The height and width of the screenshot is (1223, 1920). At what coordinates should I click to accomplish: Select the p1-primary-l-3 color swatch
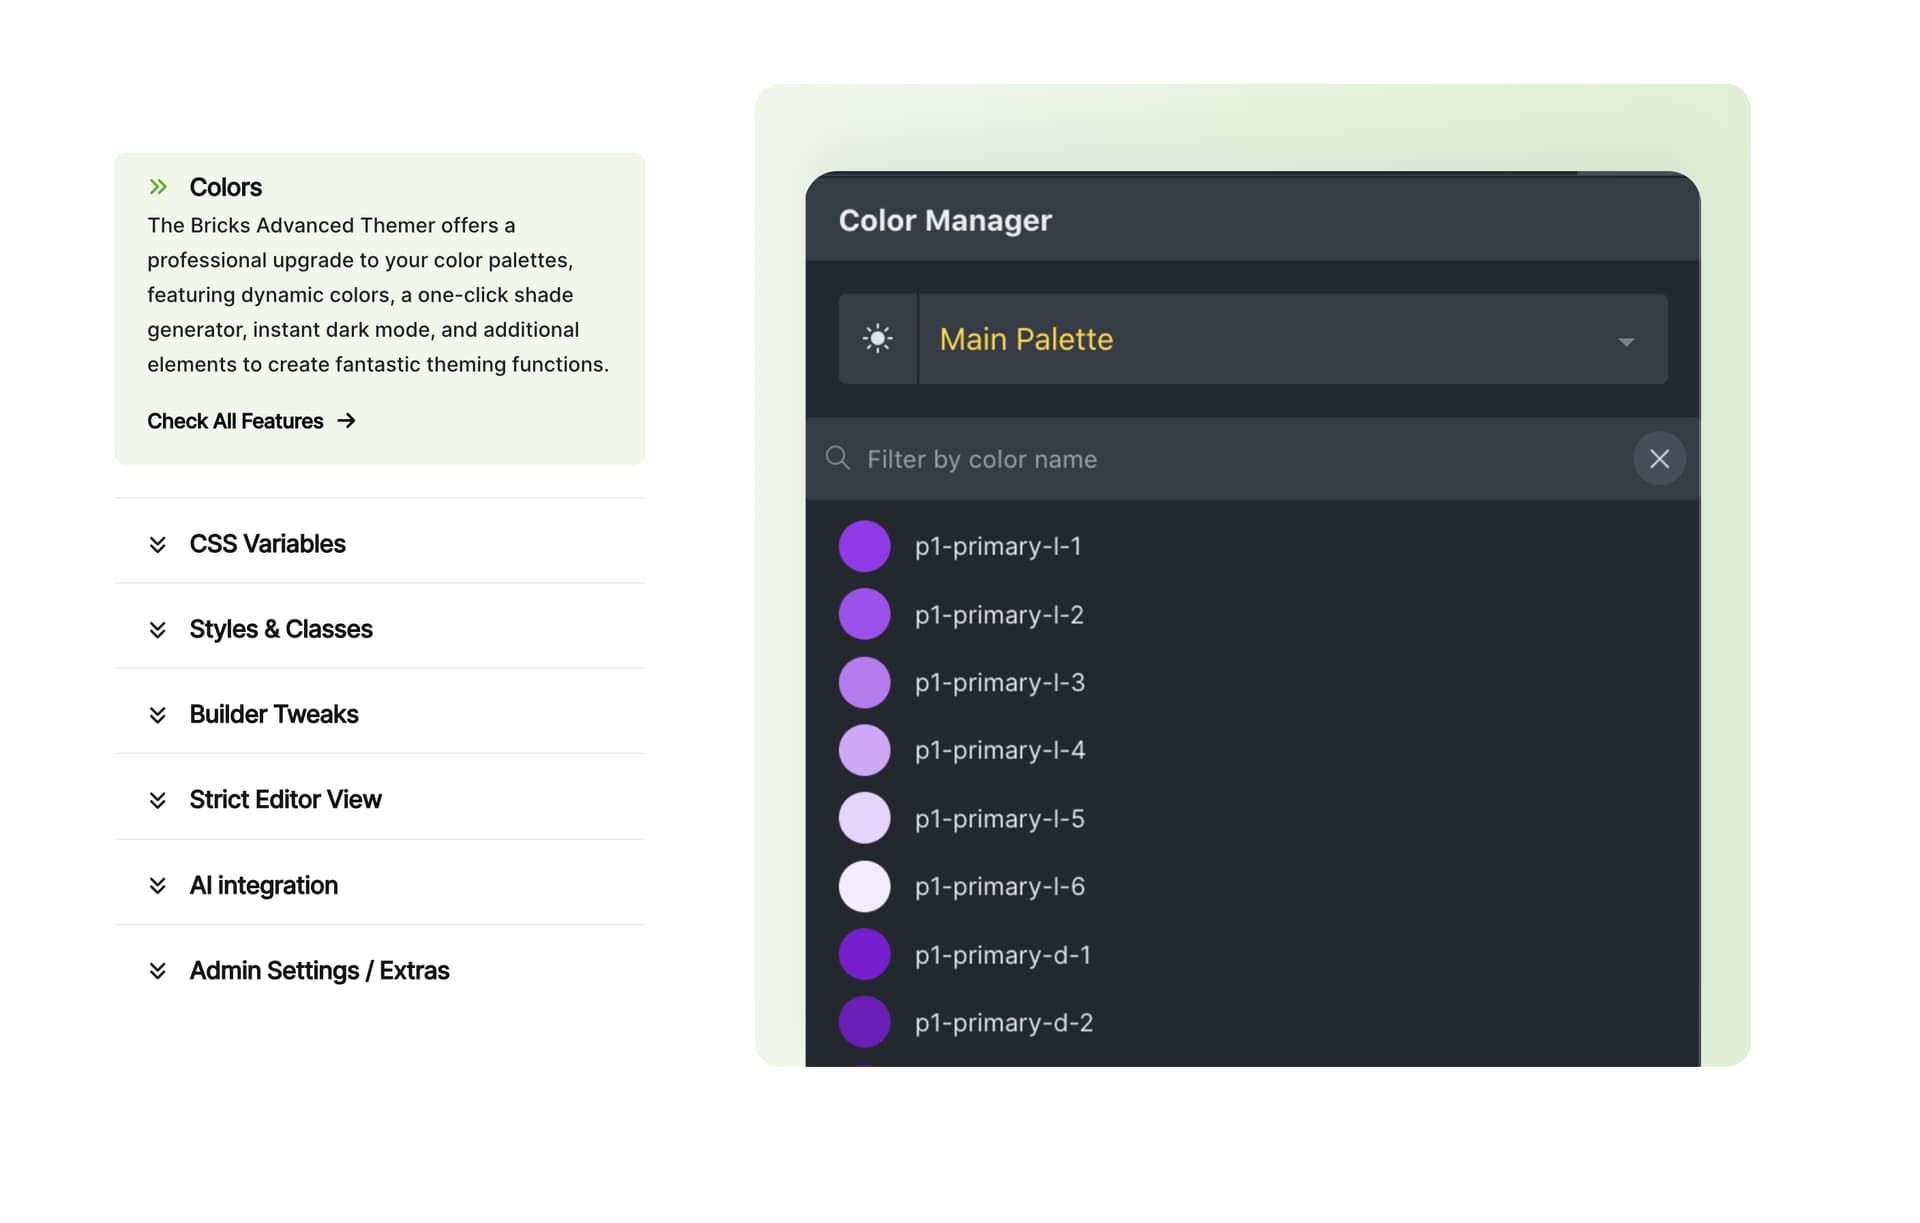(x=864, y=682)
